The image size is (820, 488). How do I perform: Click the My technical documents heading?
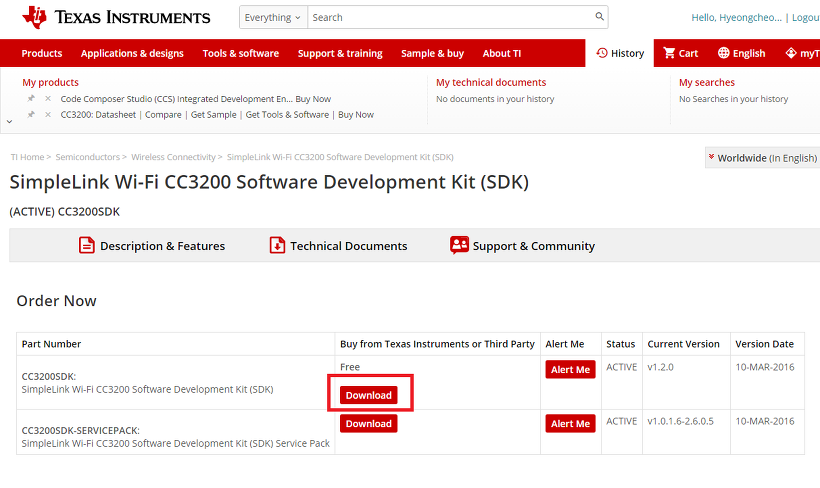pyautogui.click(x=491, y=82)
